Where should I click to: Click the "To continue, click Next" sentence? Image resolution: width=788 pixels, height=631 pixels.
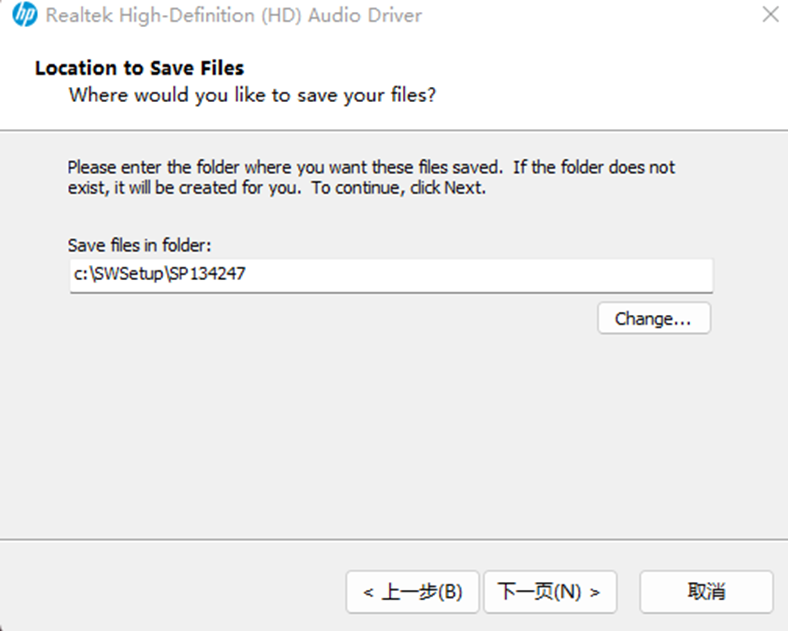click(x=398, y=188)
